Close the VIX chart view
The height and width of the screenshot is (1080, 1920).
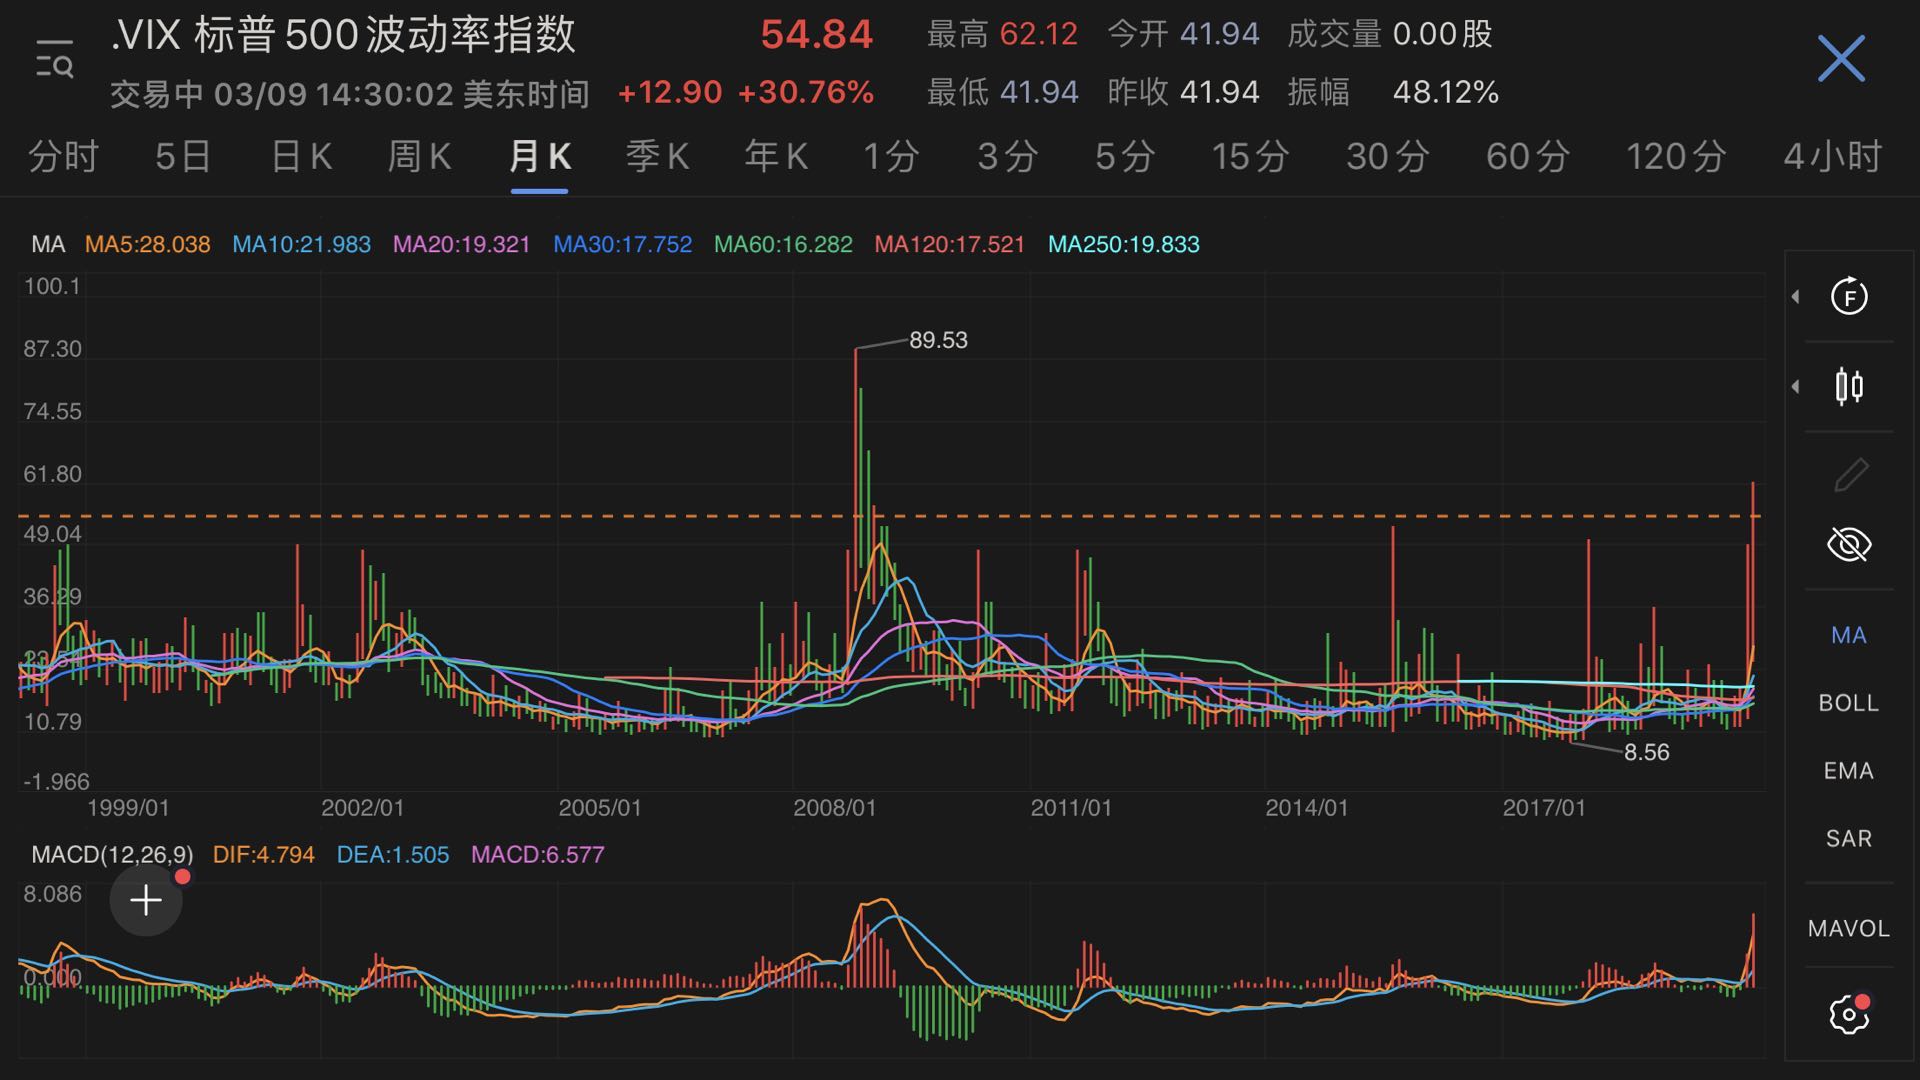click(1841, 59)
